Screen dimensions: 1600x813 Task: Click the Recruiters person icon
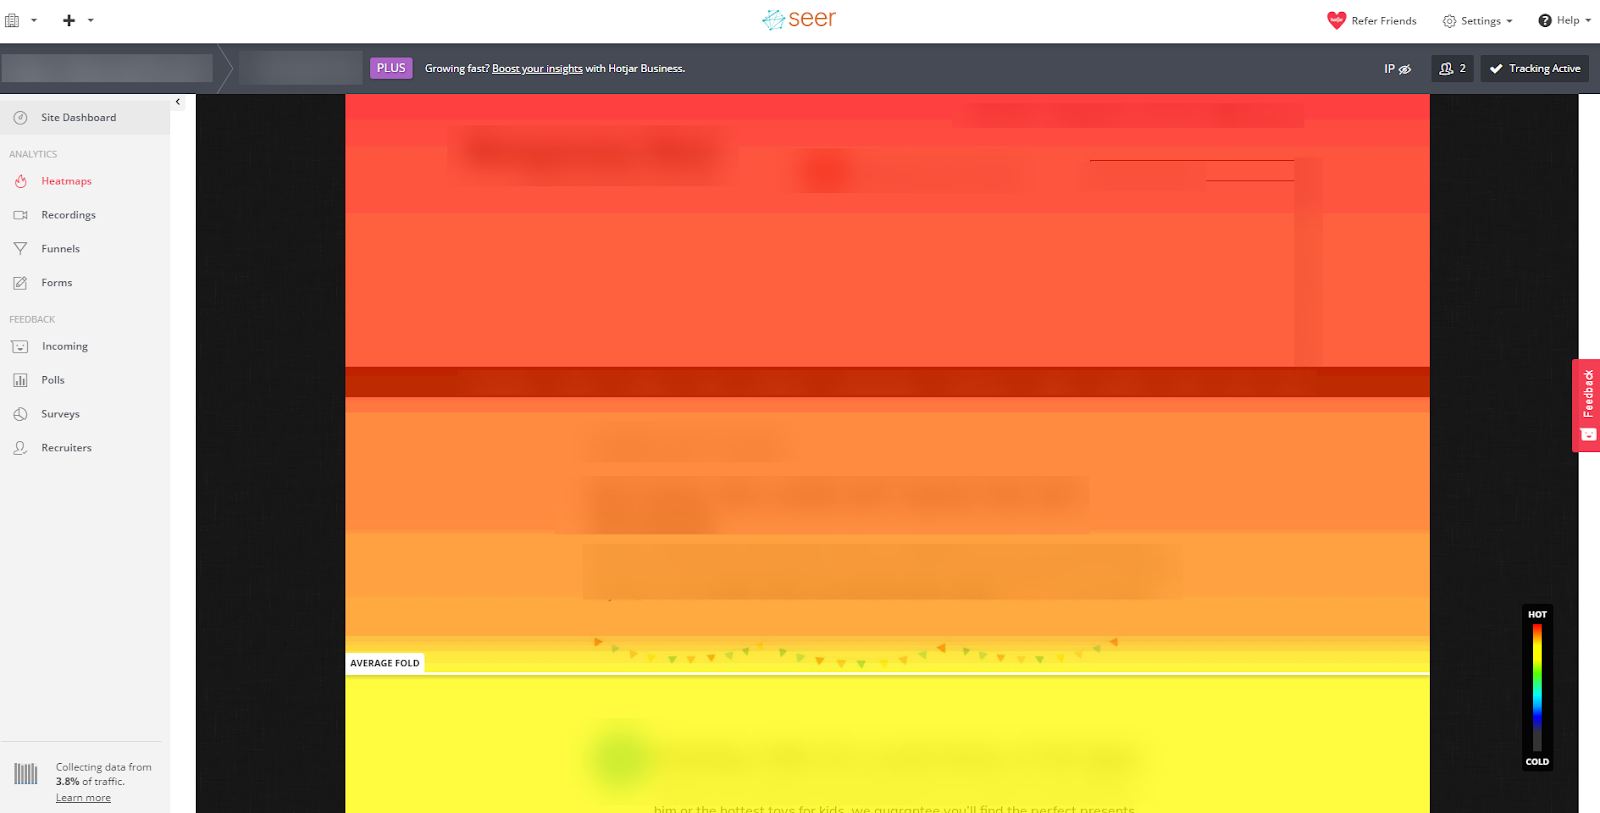[x=20, y=448]
